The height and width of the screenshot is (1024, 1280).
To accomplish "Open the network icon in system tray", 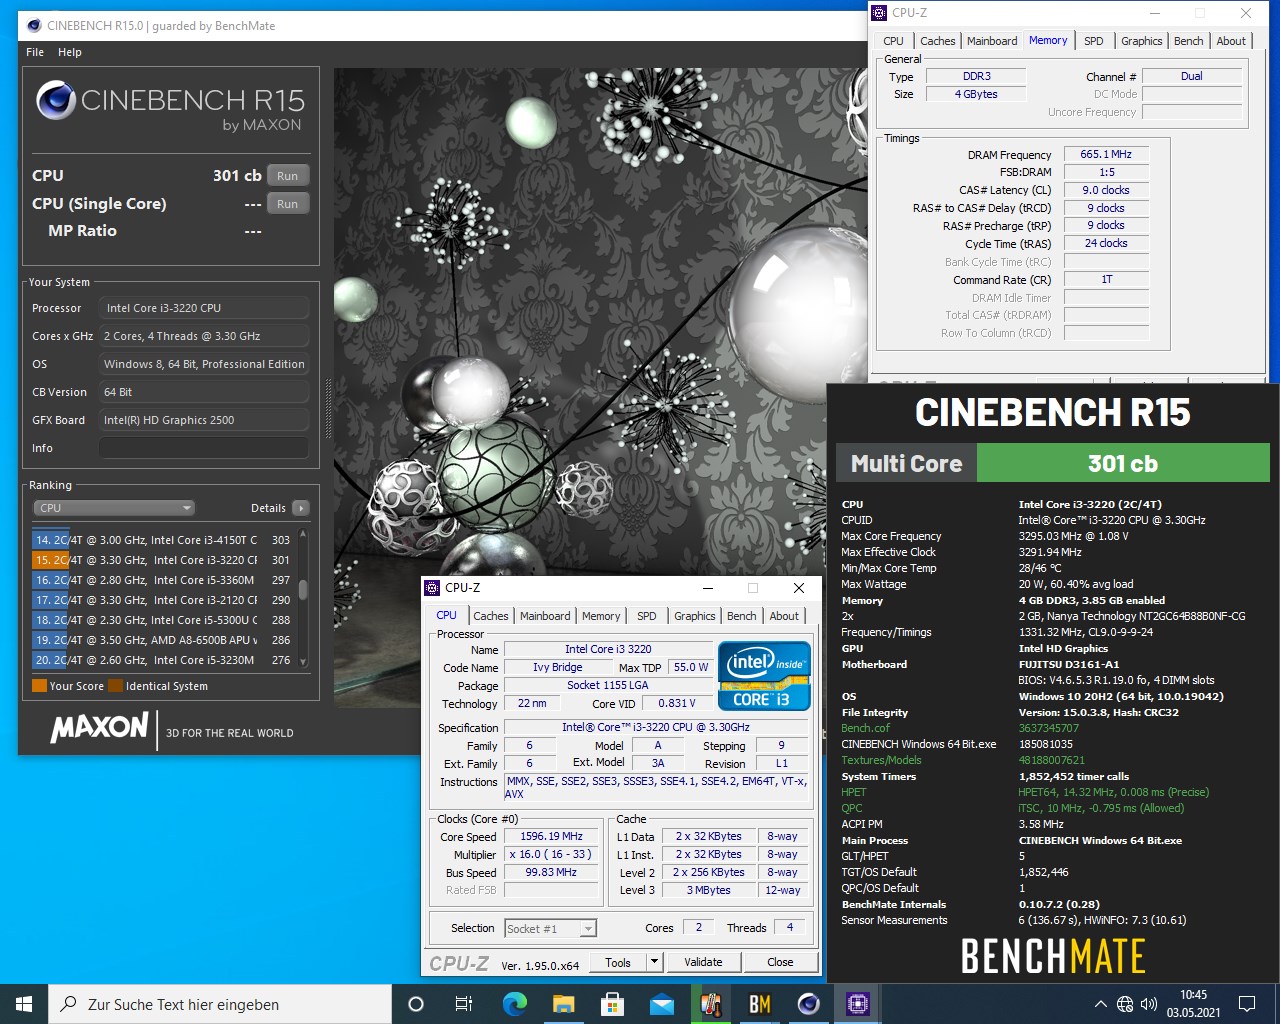I will click(x=1125, y=1004).
